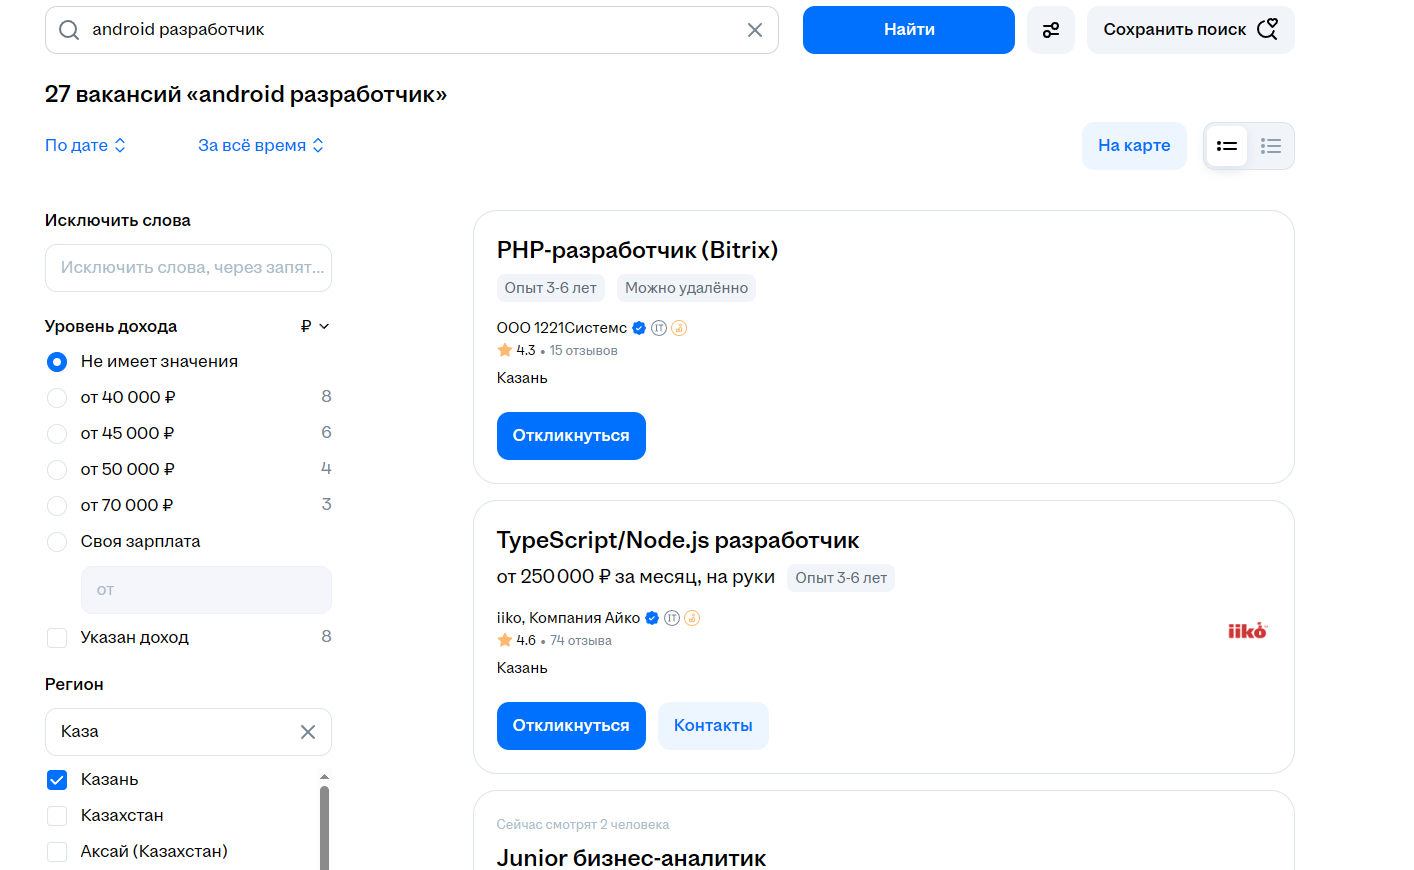The width and height of the screenshot is (1414, 870).
Task: Uncheck the Казань region checkbox
Action: [57, 780]
